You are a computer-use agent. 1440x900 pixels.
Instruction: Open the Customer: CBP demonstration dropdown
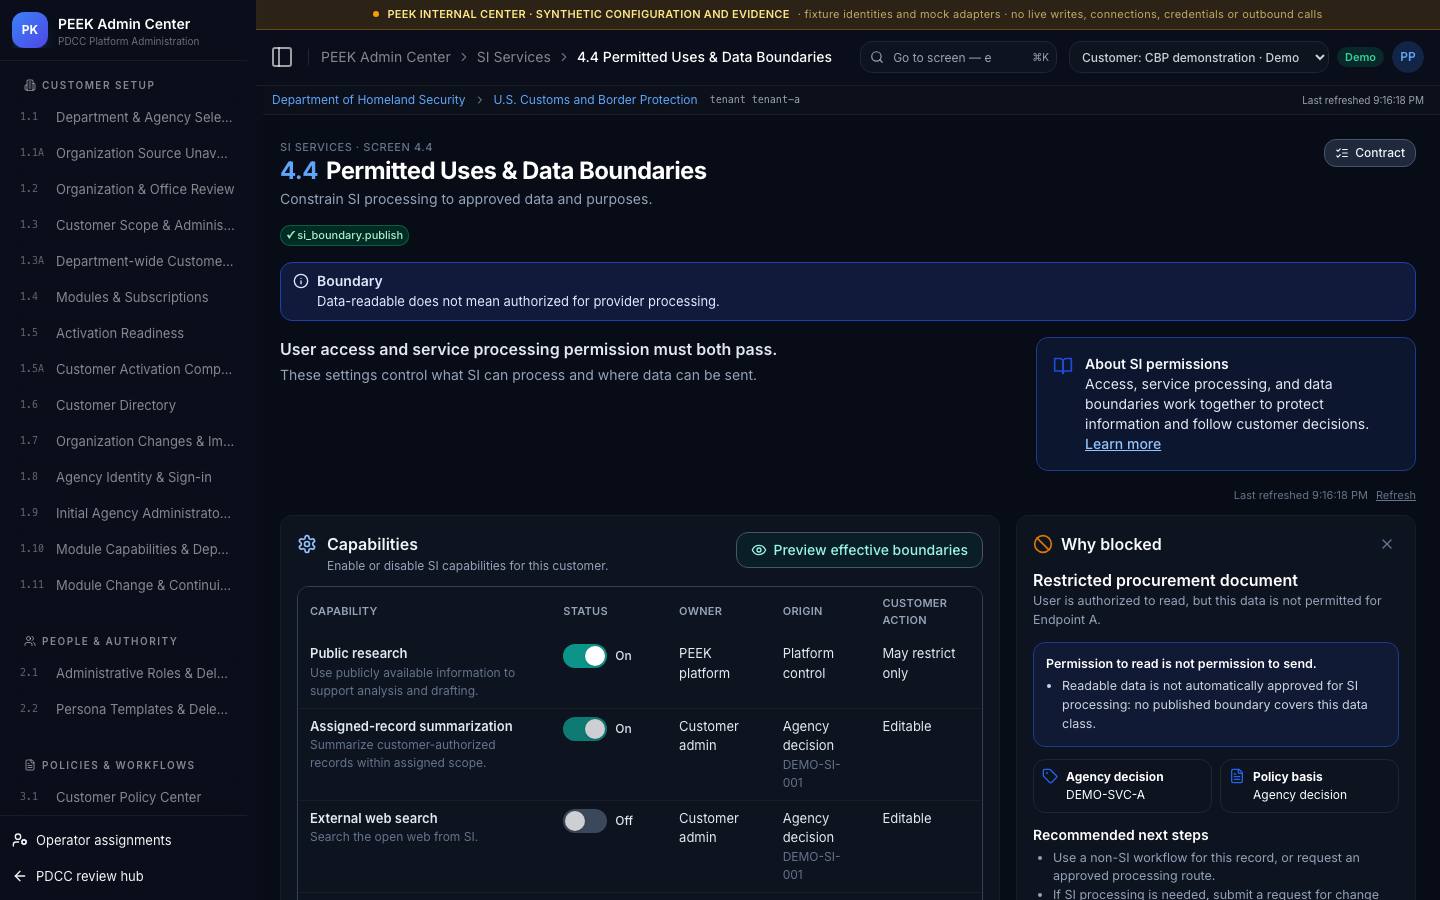pos(1199,57)
